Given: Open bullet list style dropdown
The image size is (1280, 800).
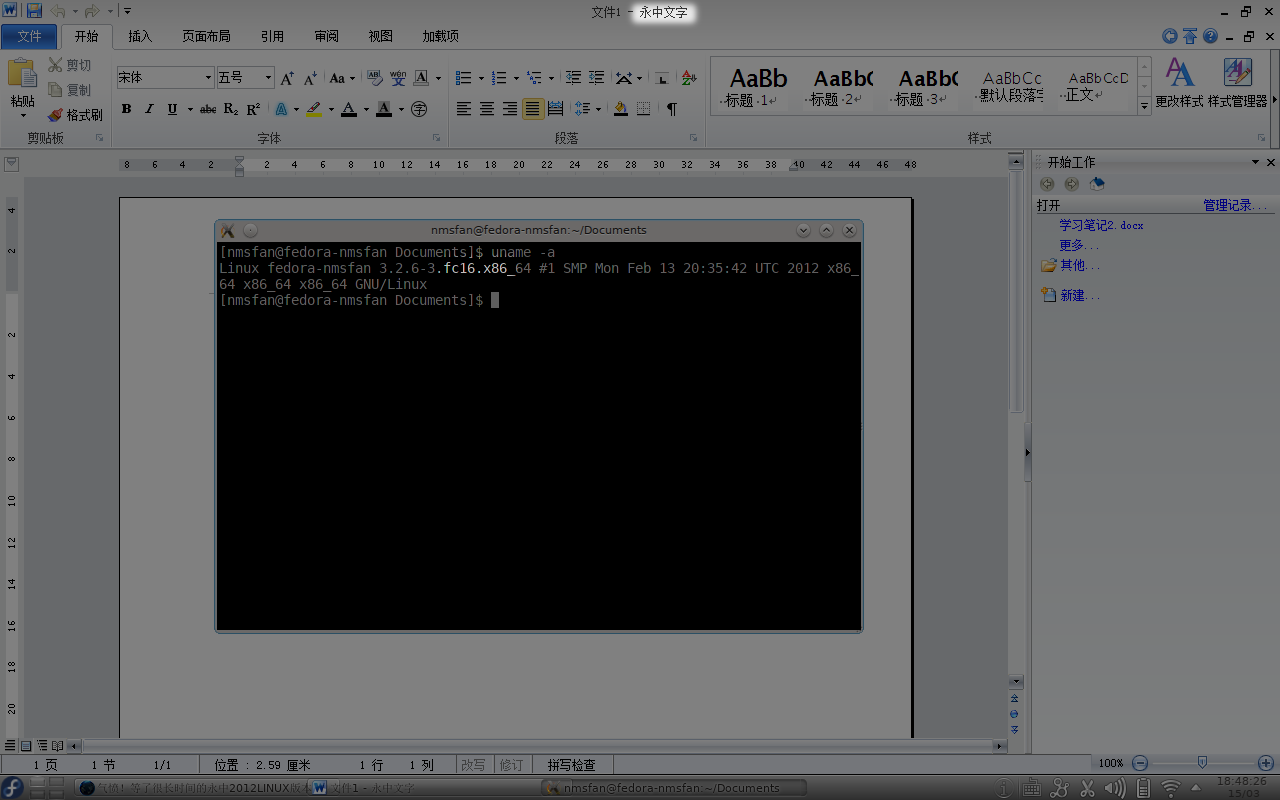Looking at the screenshot, I should (x=481, y=78).
